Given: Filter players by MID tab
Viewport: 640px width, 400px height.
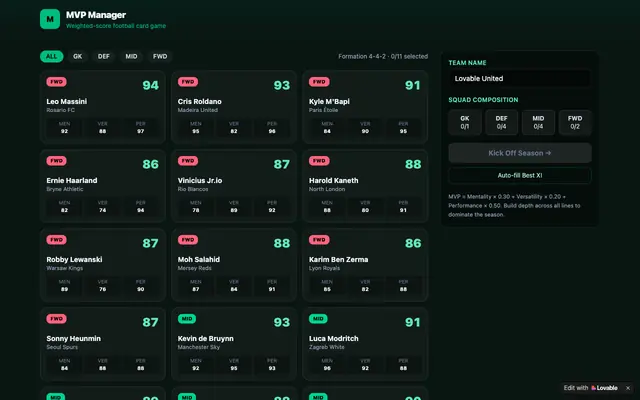Looking at the screenshot, I should (x=131, y=56).
